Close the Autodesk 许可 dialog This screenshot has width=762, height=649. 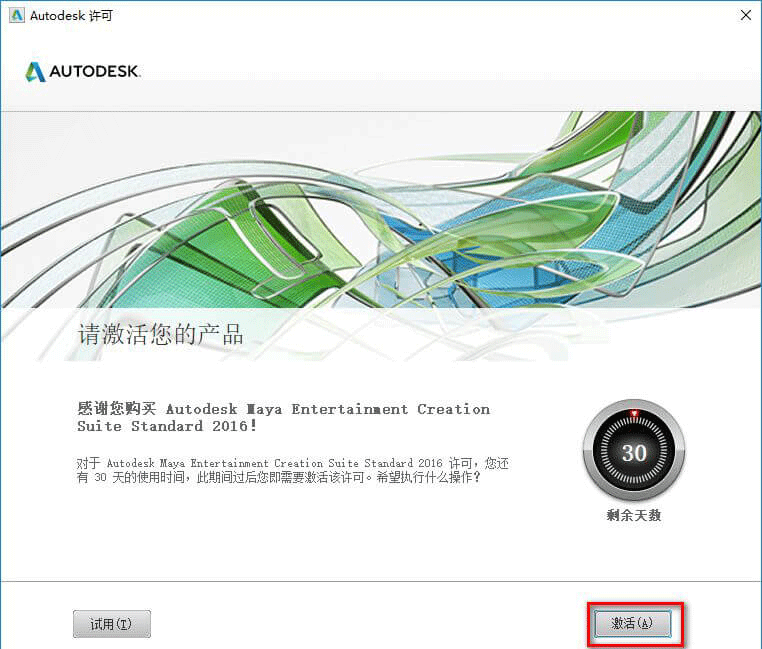click(x=745, y=15)
